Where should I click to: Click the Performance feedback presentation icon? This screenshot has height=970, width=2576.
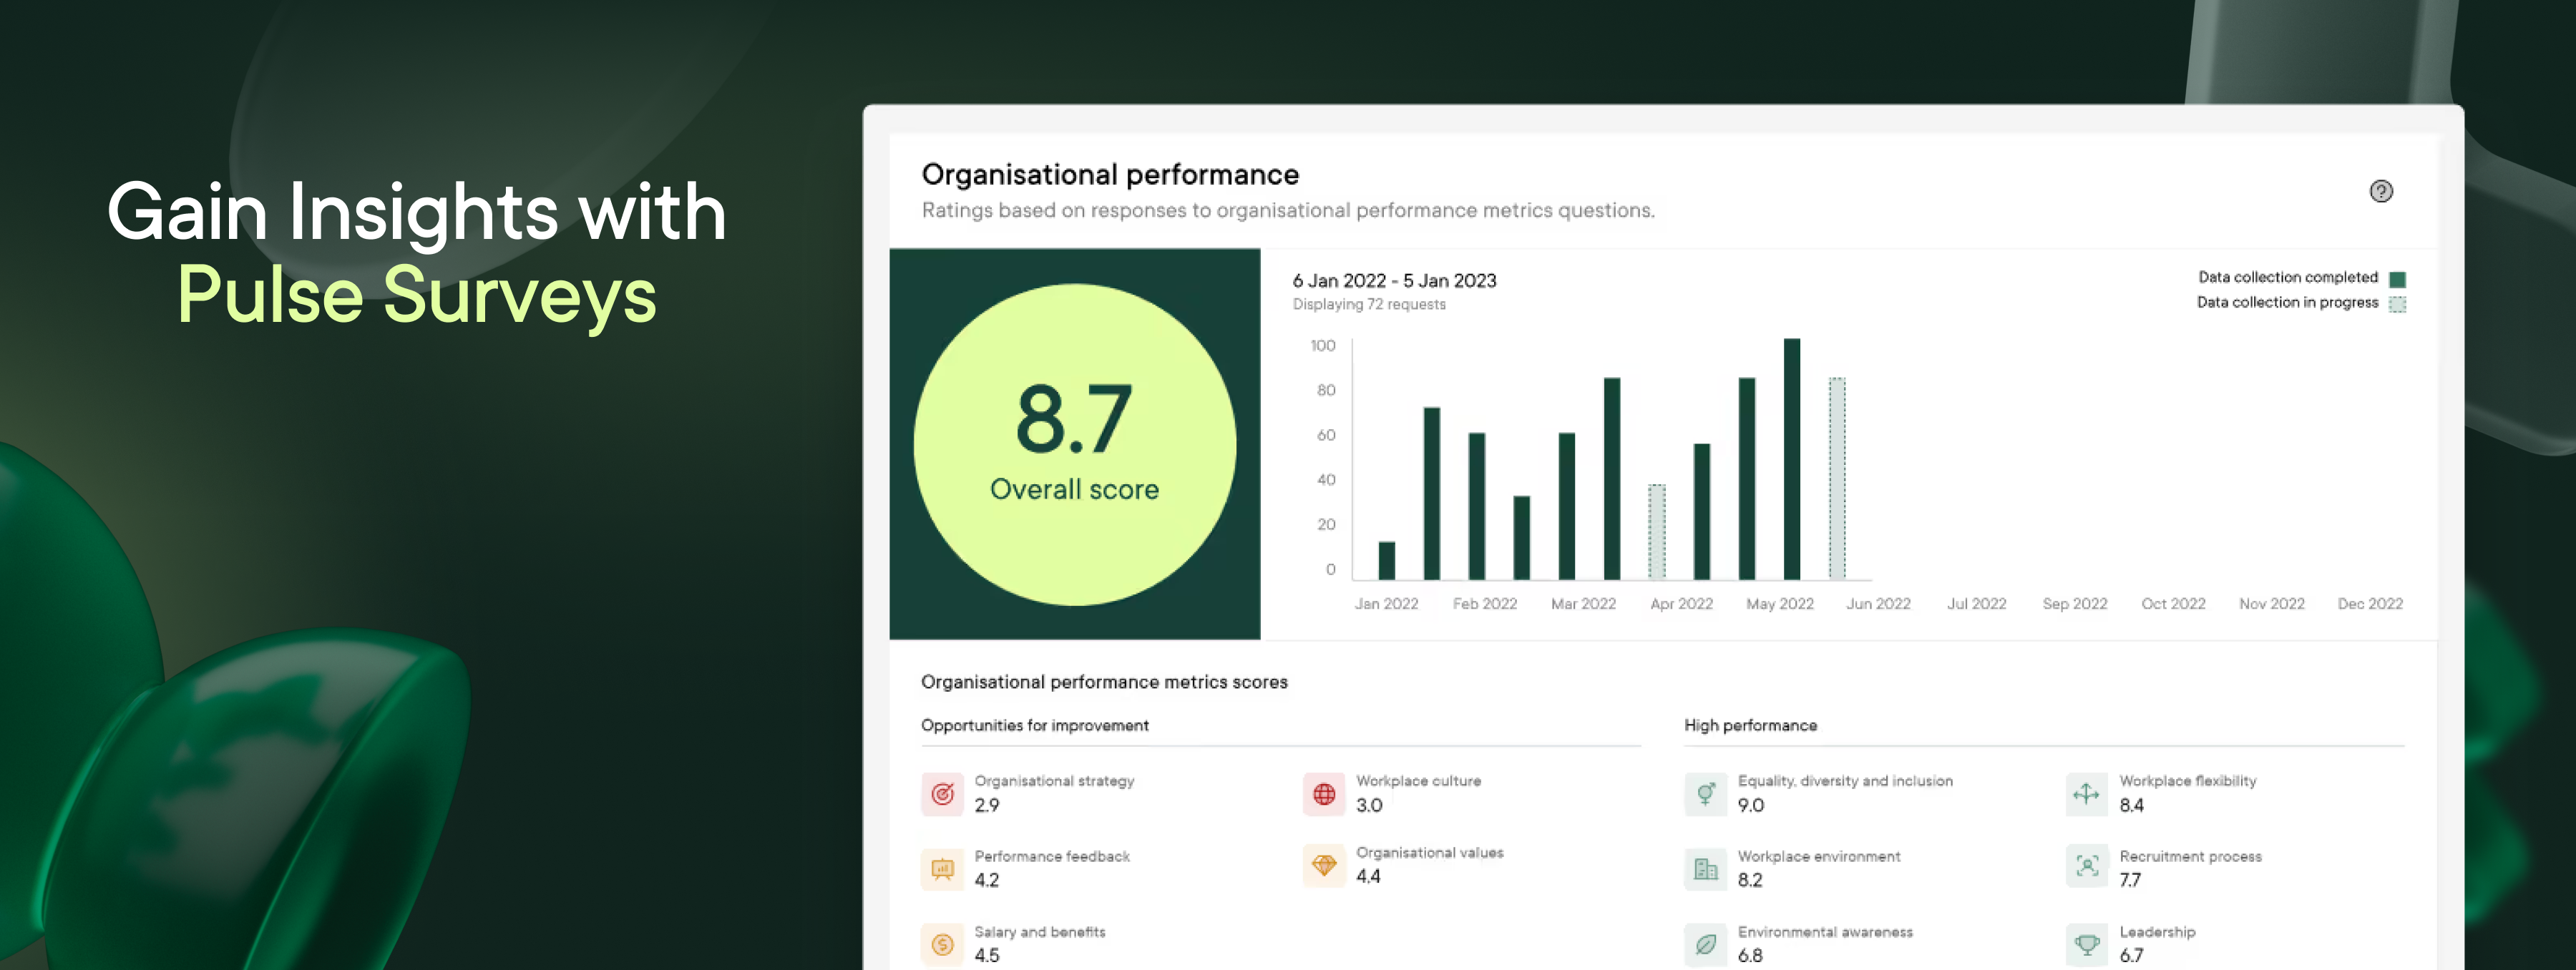(x=942, y=869)
